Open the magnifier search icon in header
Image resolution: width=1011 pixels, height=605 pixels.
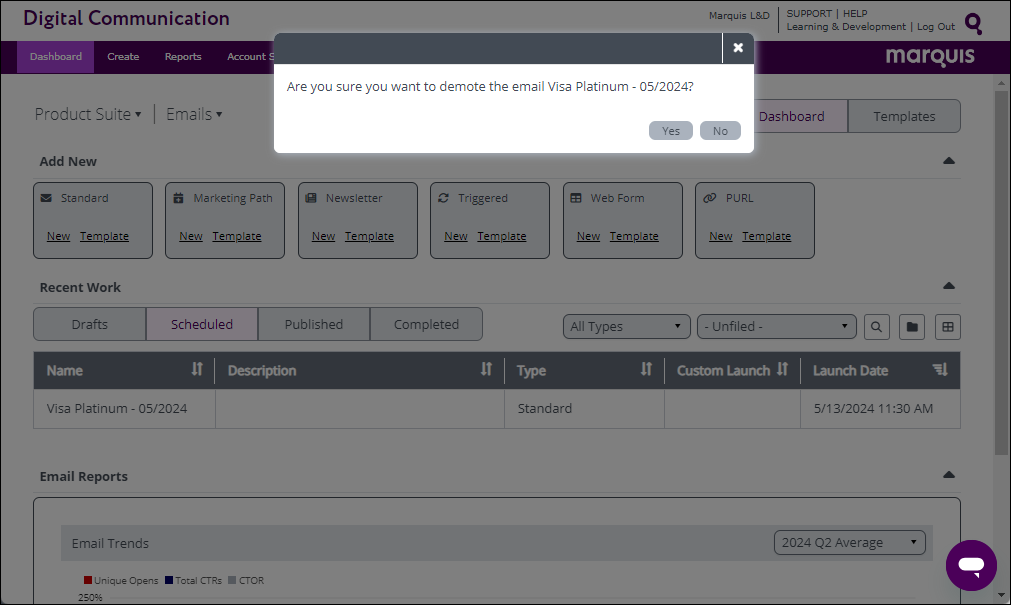pyautogui.click(x=974, y=24)
